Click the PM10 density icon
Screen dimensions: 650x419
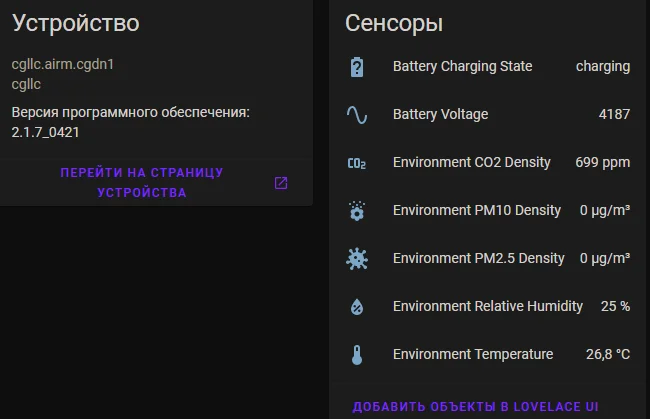(x=357, y=211)
